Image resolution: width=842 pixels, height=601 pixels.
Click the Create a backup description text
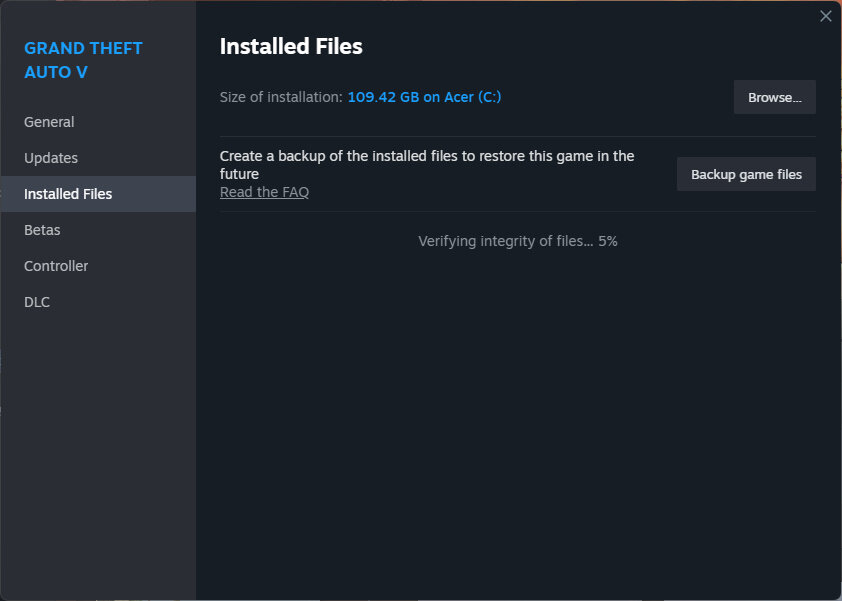pyautogui.click(x=427, y=164)
